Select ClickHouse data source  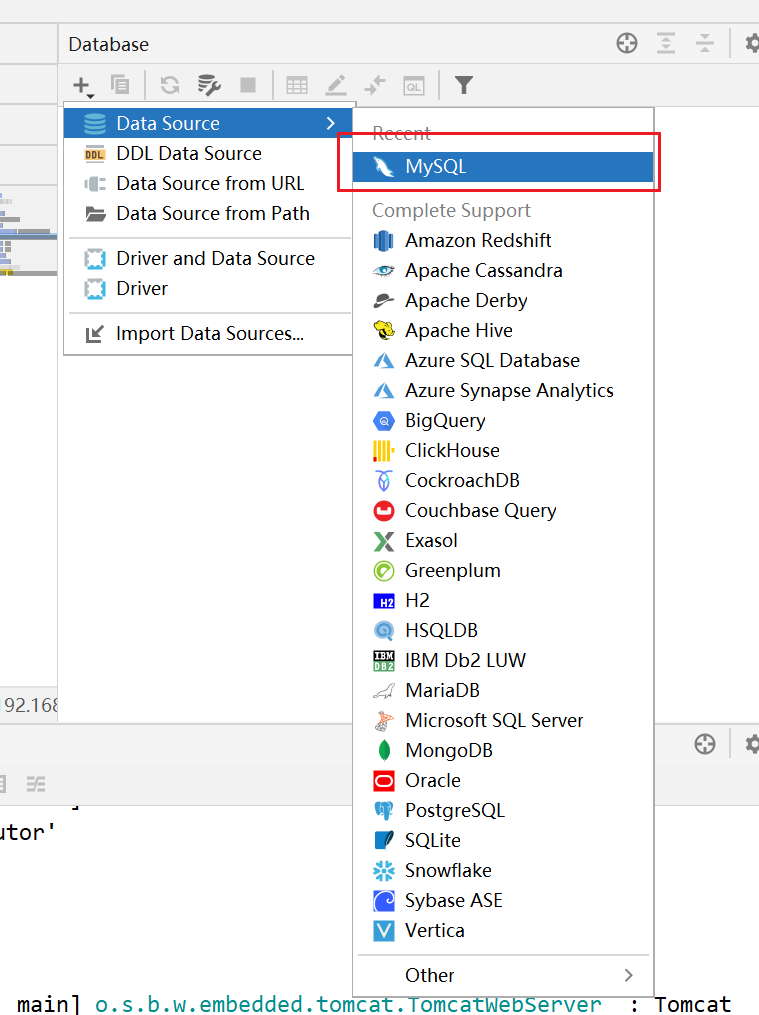point(503,451)
